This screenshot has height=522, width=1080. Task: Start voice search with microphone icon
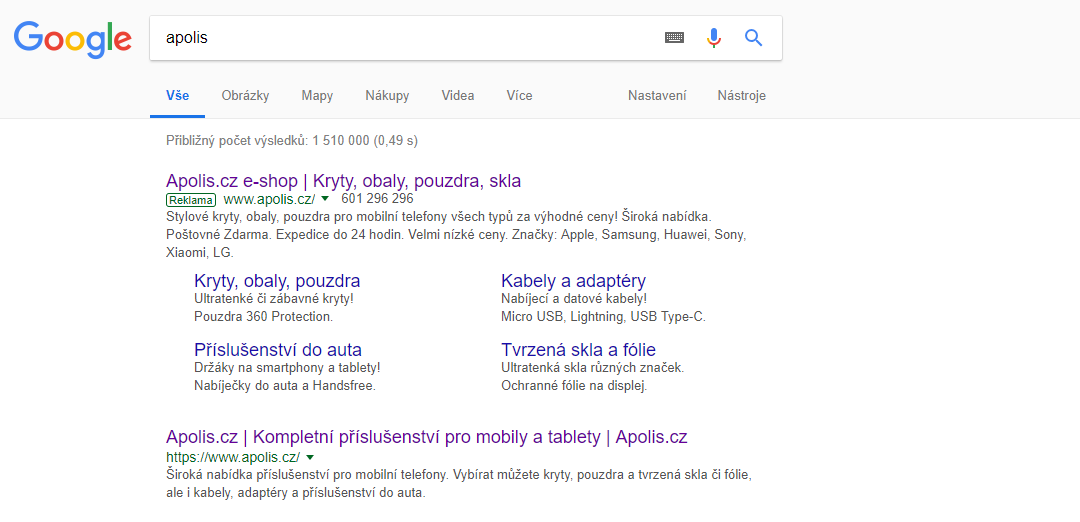(x=714, y=38)
